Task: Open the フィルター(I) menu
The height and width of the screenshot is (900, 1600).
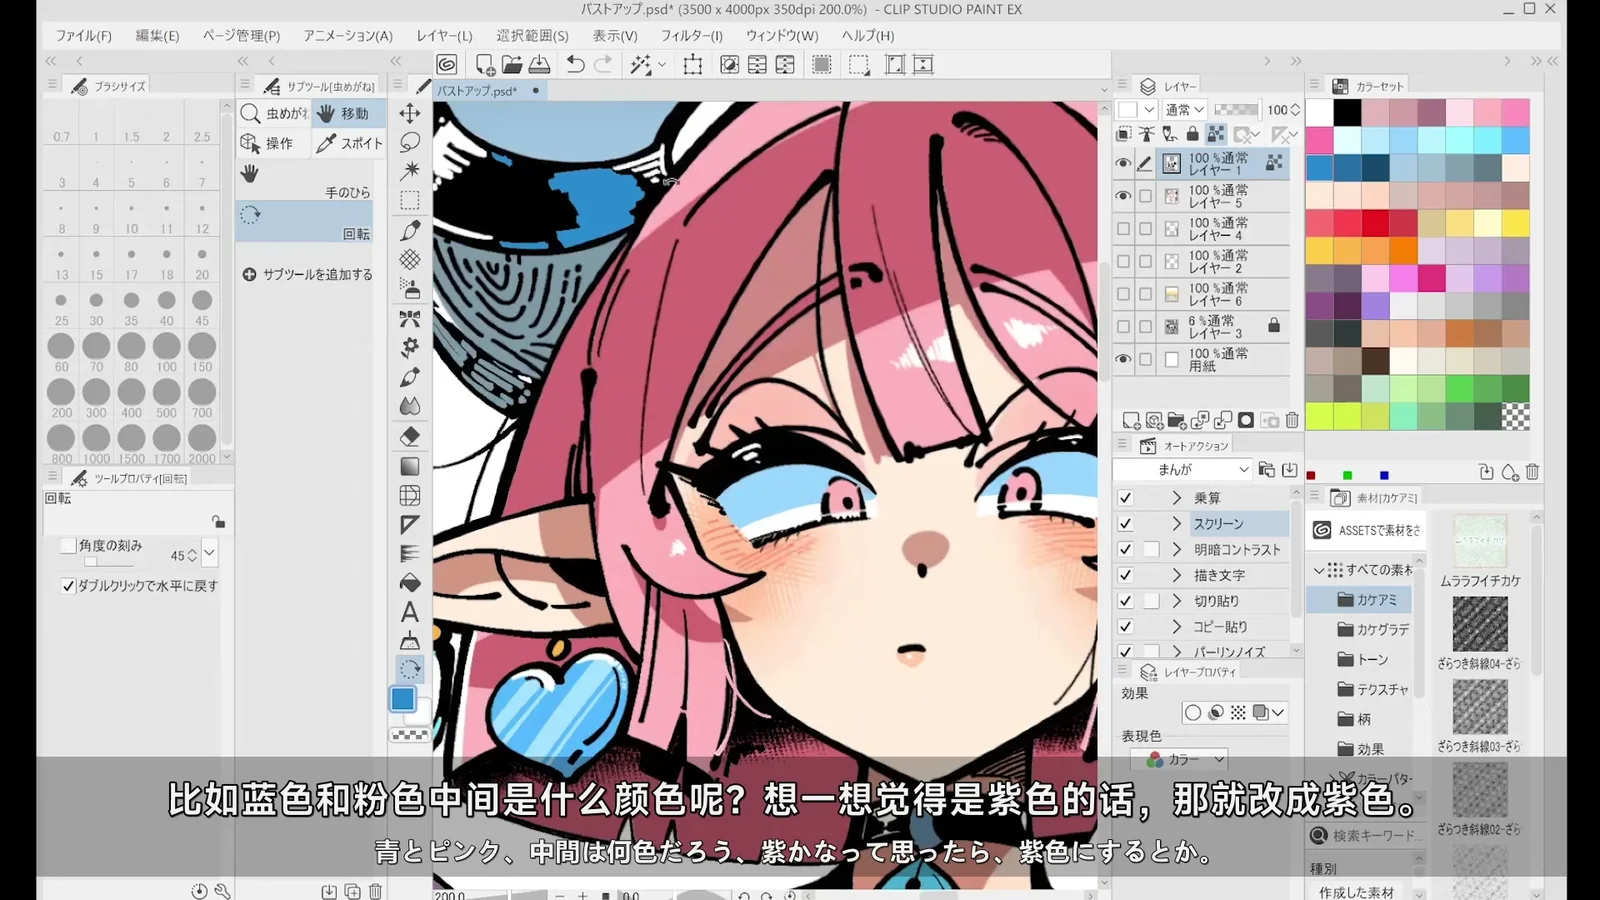Action: (691, 36)
